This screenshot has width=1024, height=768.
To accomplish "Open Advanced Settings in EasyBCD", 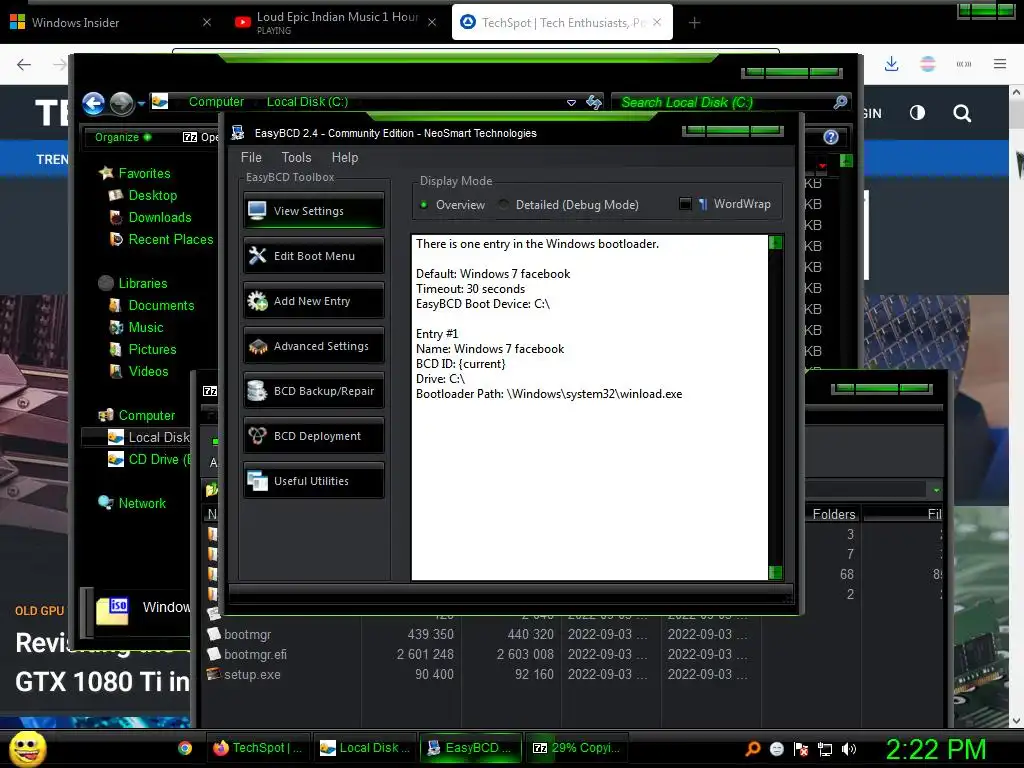I will (x=313, y=346).
